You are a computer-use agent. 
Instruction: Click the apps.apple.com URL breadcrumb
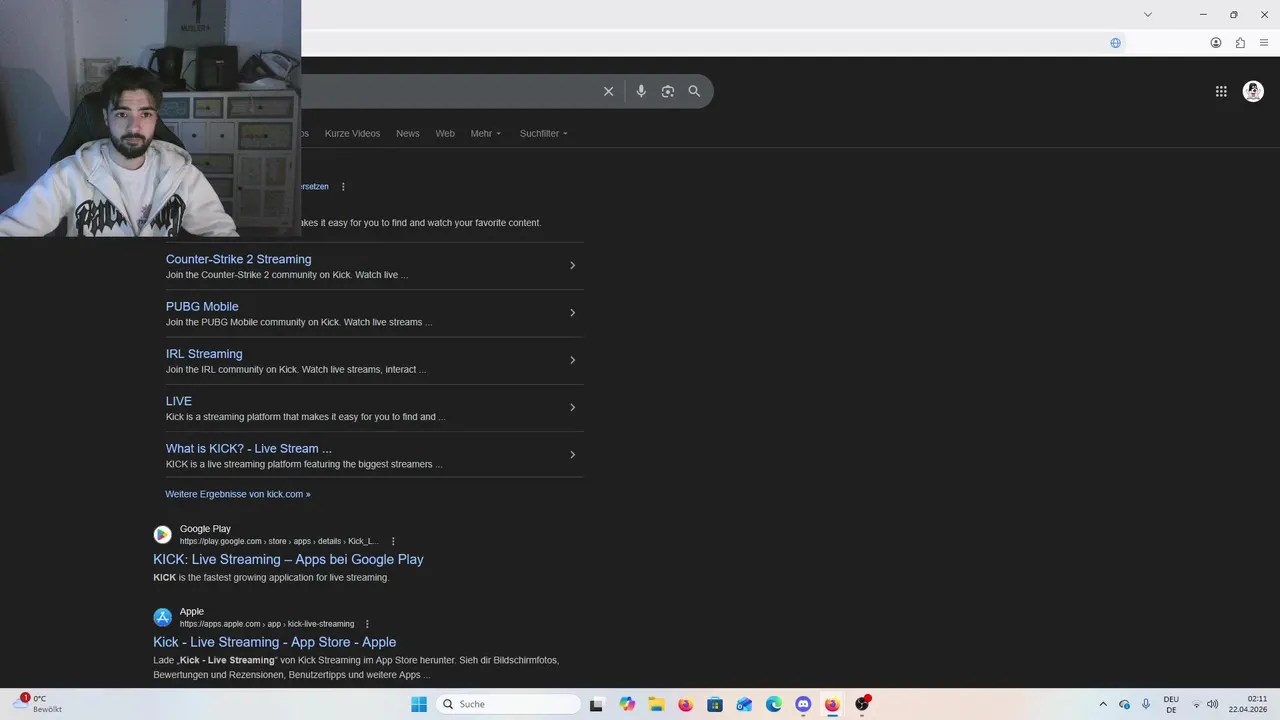click(x=267, y=624)
